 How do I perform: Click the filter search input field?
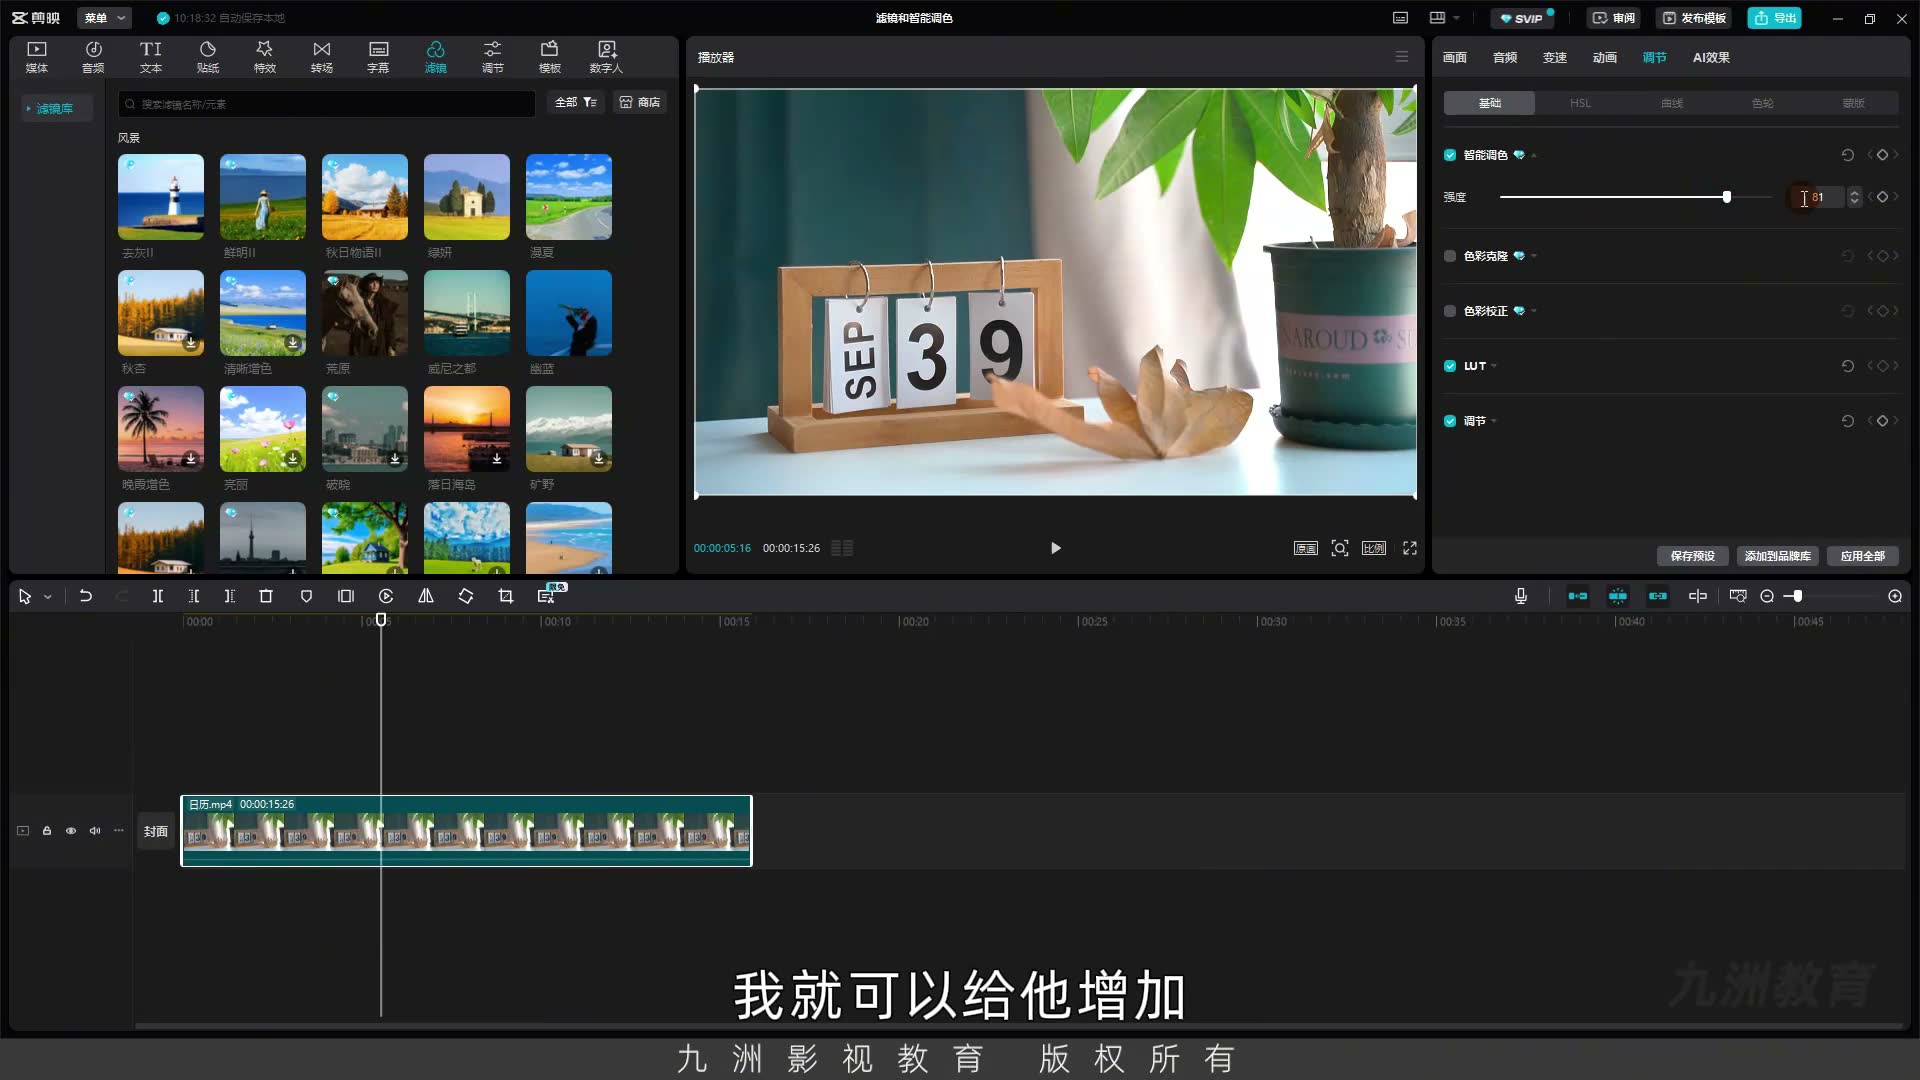point(327,104)
